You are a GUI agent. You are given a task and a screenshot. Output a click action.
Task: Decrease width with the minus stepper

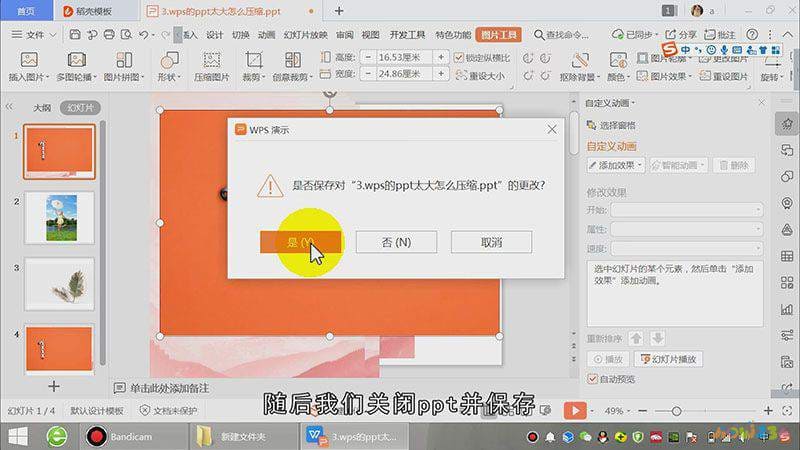coord(368,74)
